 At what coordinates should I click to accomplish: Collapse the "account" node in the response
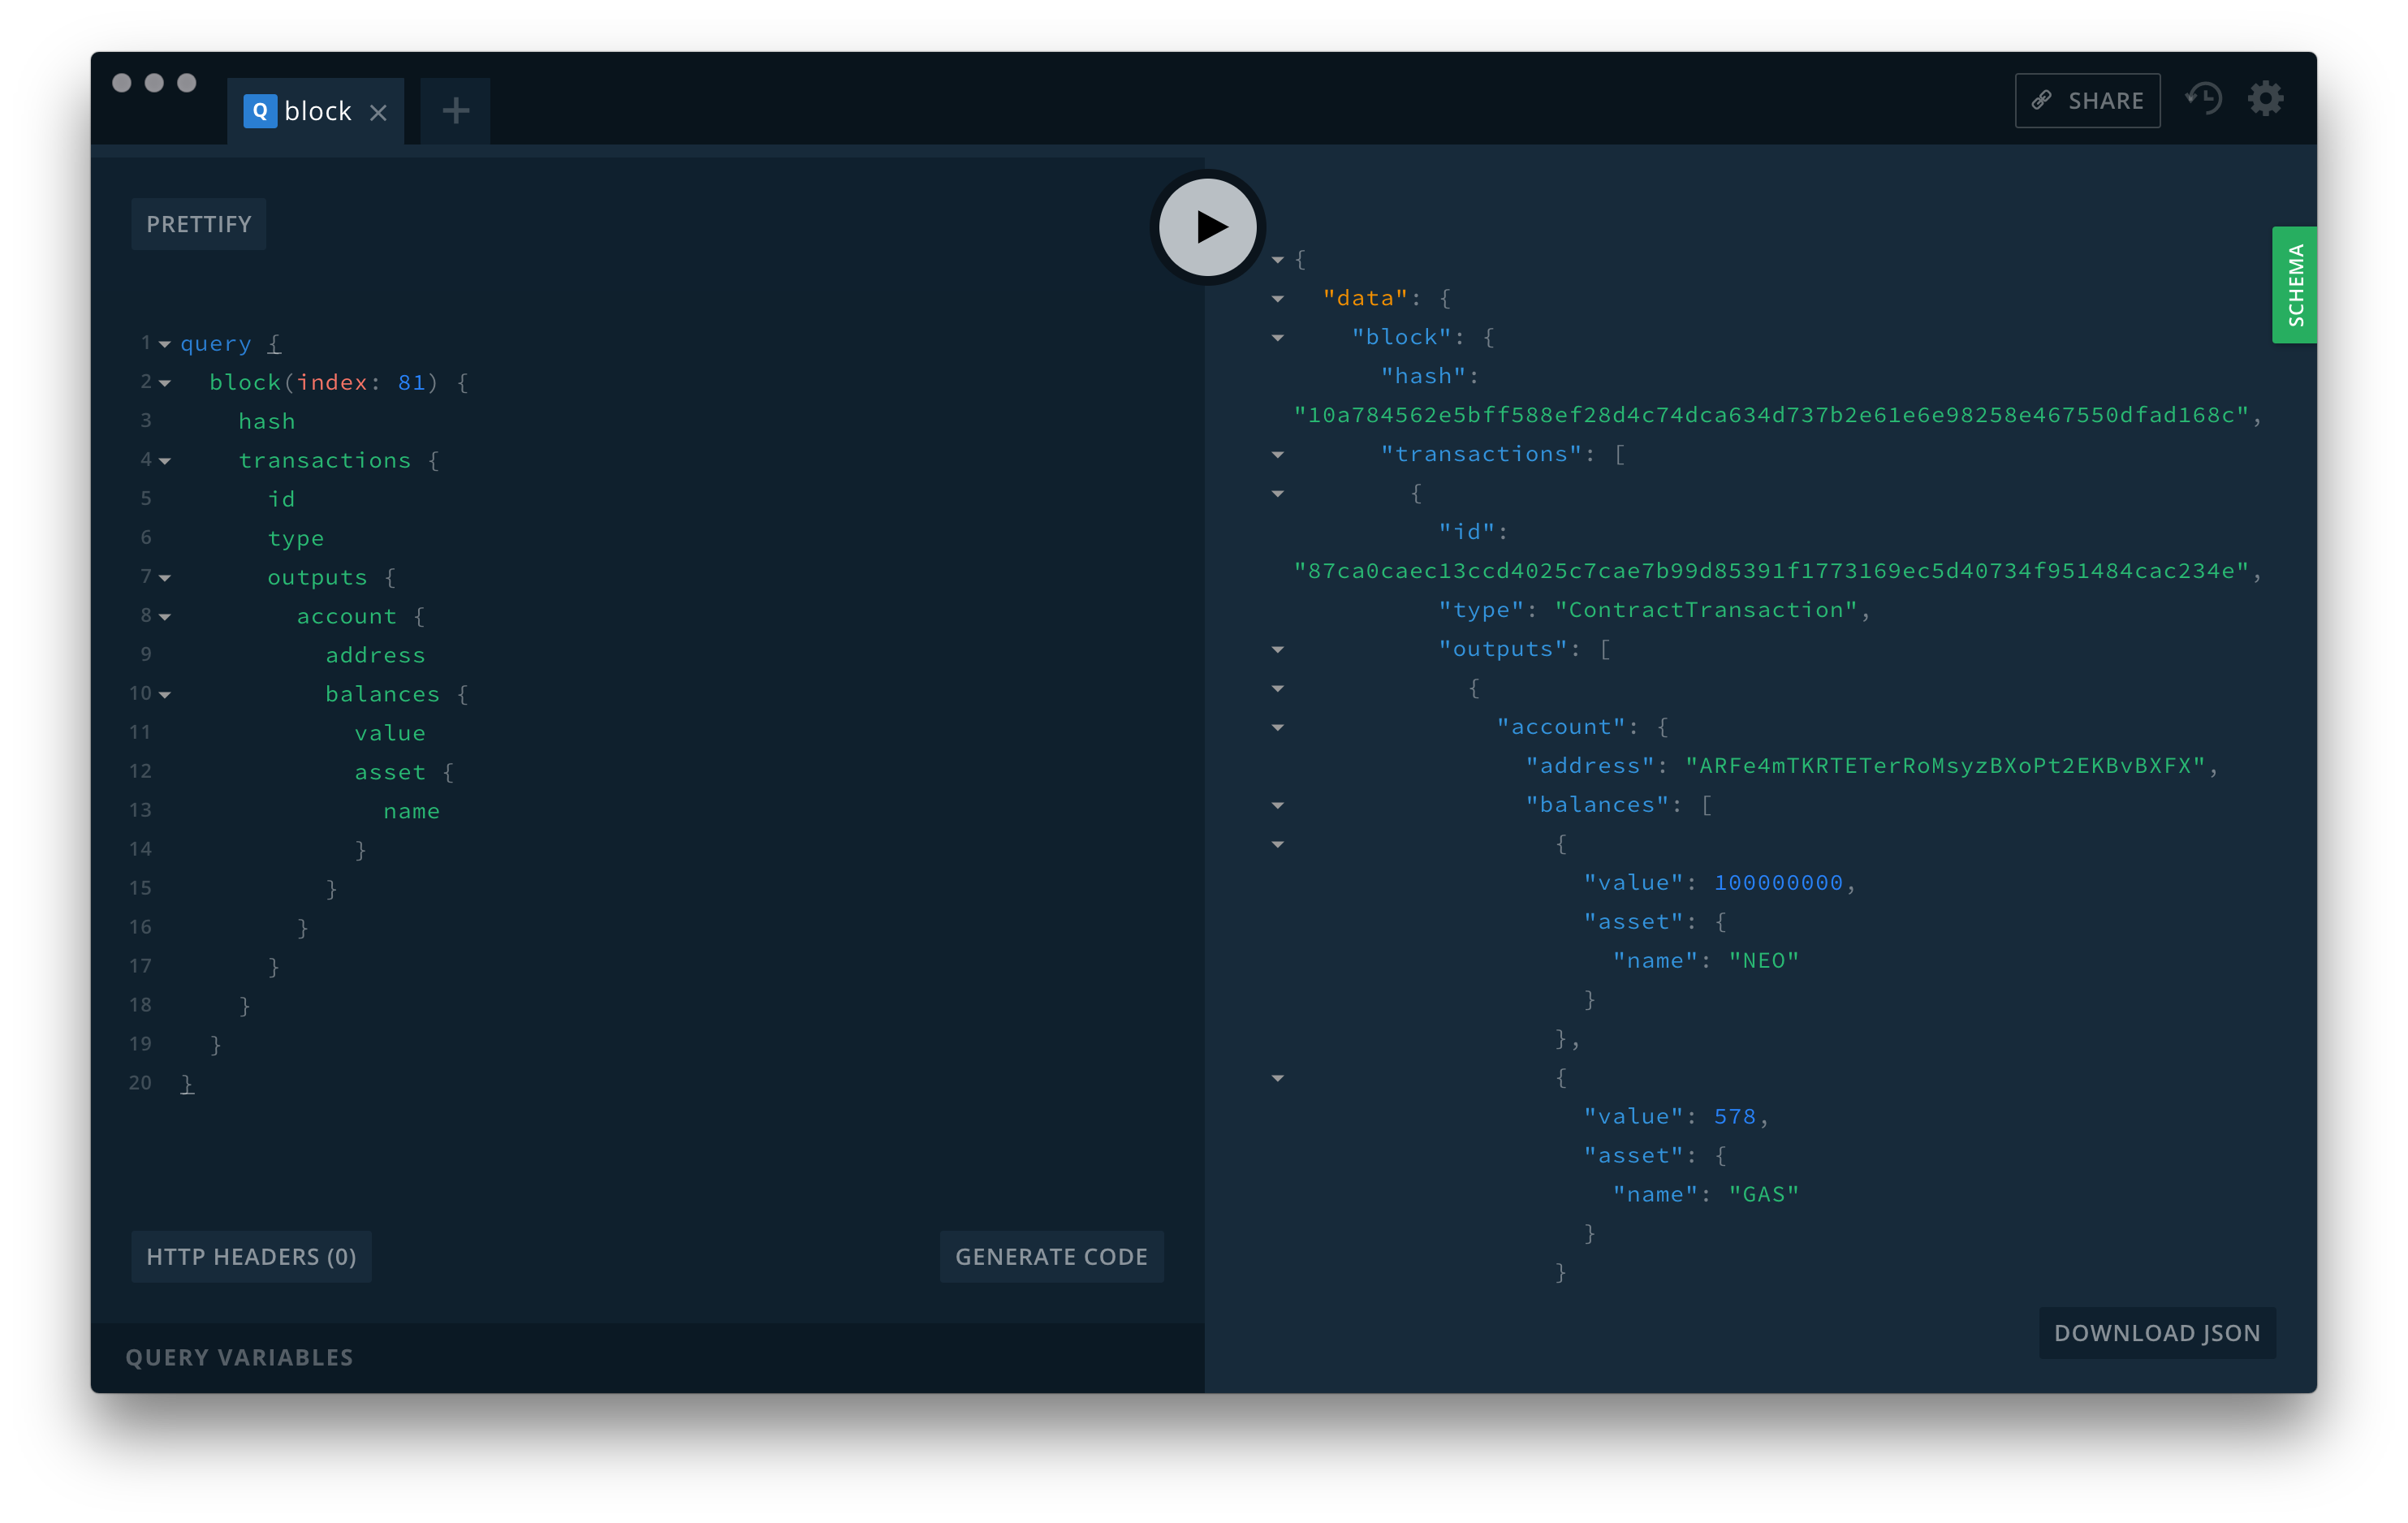click(x=1277, y=727)
